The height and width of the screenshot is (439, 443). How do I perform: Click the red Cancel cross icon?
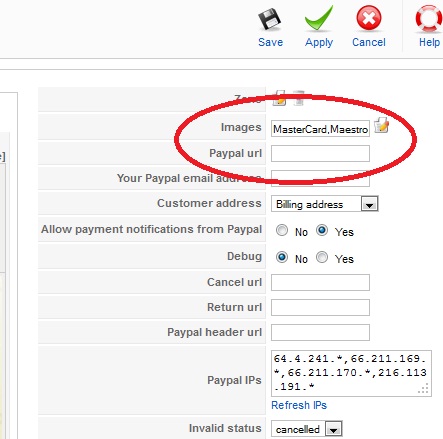pyautogui.click(x=369, y=19)
